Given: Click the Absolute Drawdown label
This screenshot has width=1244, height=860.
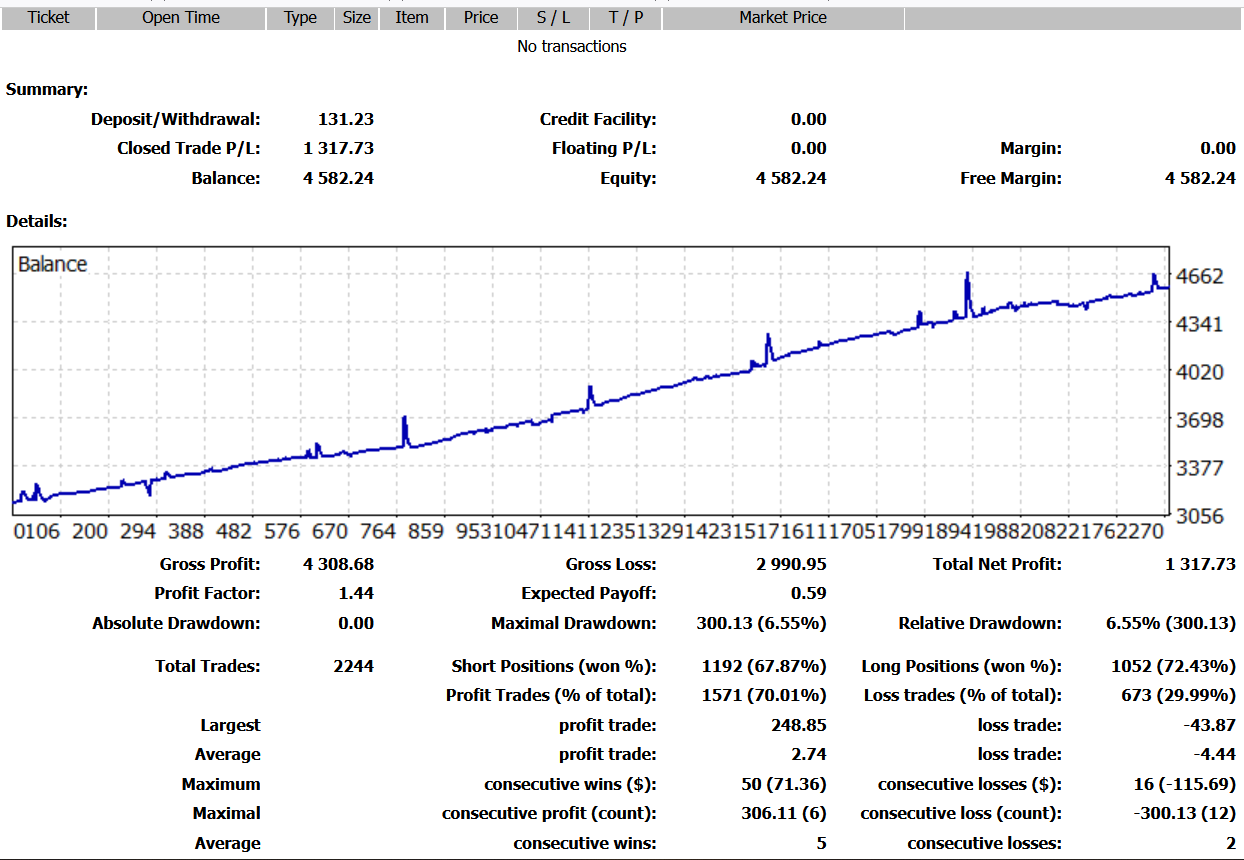Looking at the screenshot, I should tap(176, 624).
